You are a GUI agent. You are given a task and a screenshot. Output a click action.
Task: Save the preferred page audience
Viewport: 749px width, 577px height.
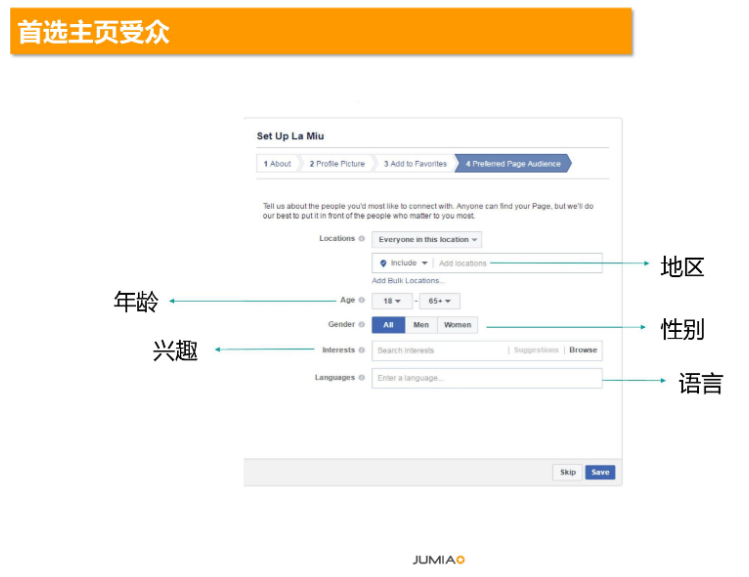(x=600, y=472)
